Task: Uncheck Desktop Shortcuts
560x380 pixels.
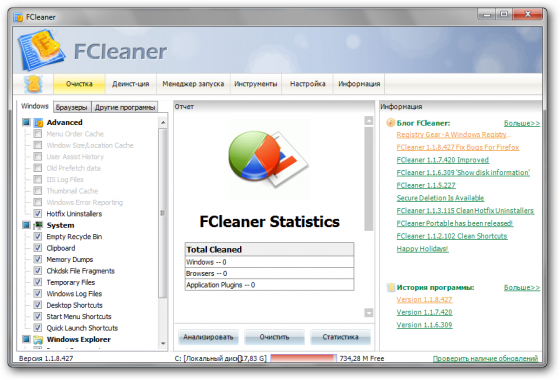Action: click(38, 305)
